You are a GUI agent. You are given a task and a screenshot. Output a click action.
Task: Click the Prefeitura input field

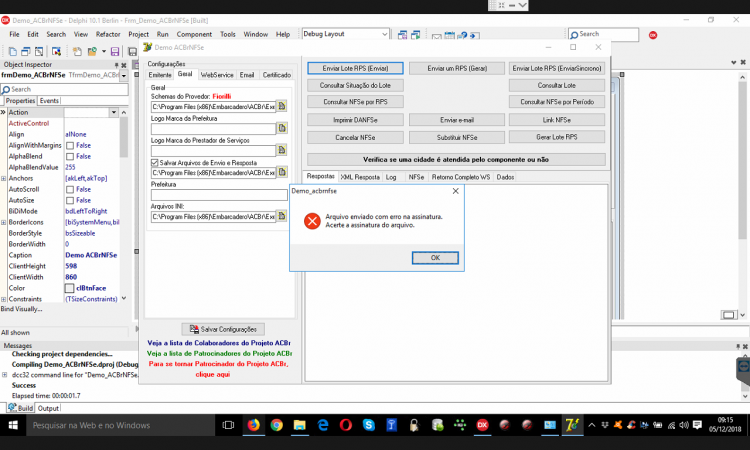[219, 195]
